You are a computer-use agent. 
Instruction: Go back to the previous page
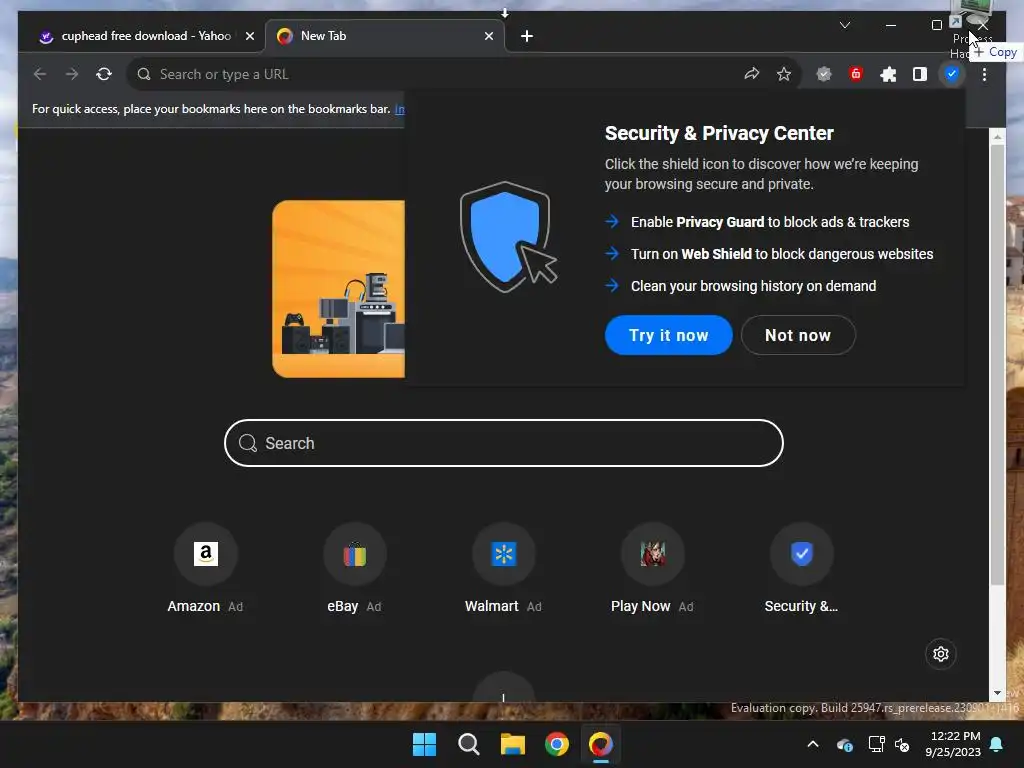pos(40,74)
